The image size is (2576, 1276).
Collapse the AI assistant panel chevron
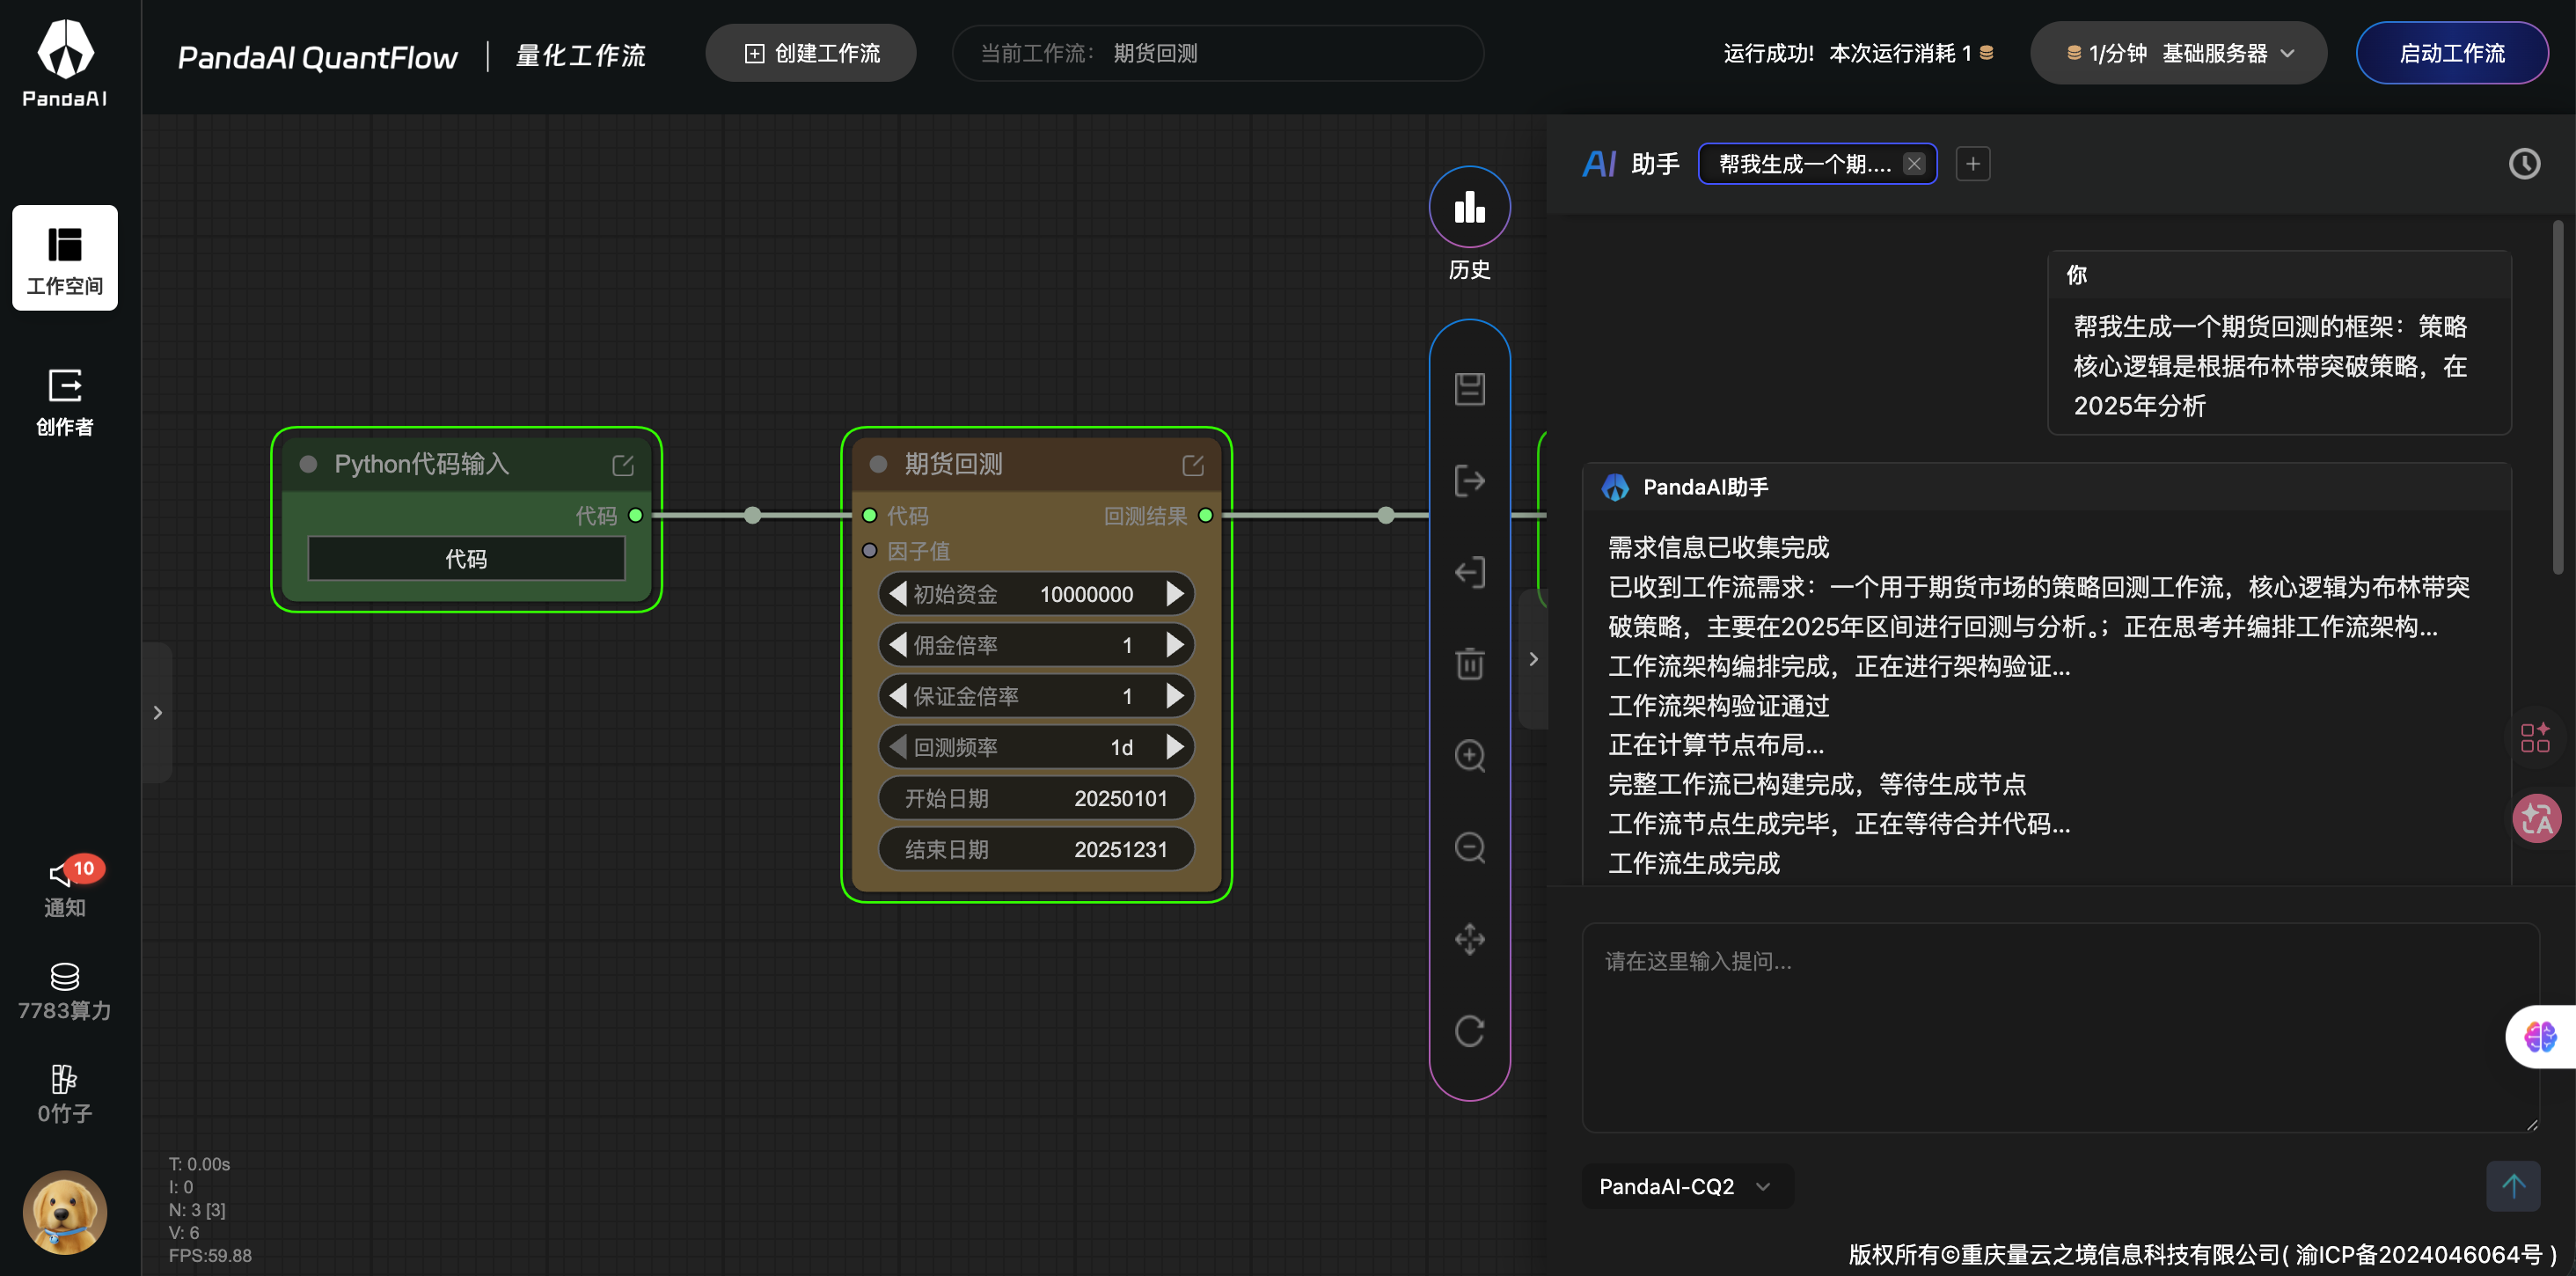1533,659
